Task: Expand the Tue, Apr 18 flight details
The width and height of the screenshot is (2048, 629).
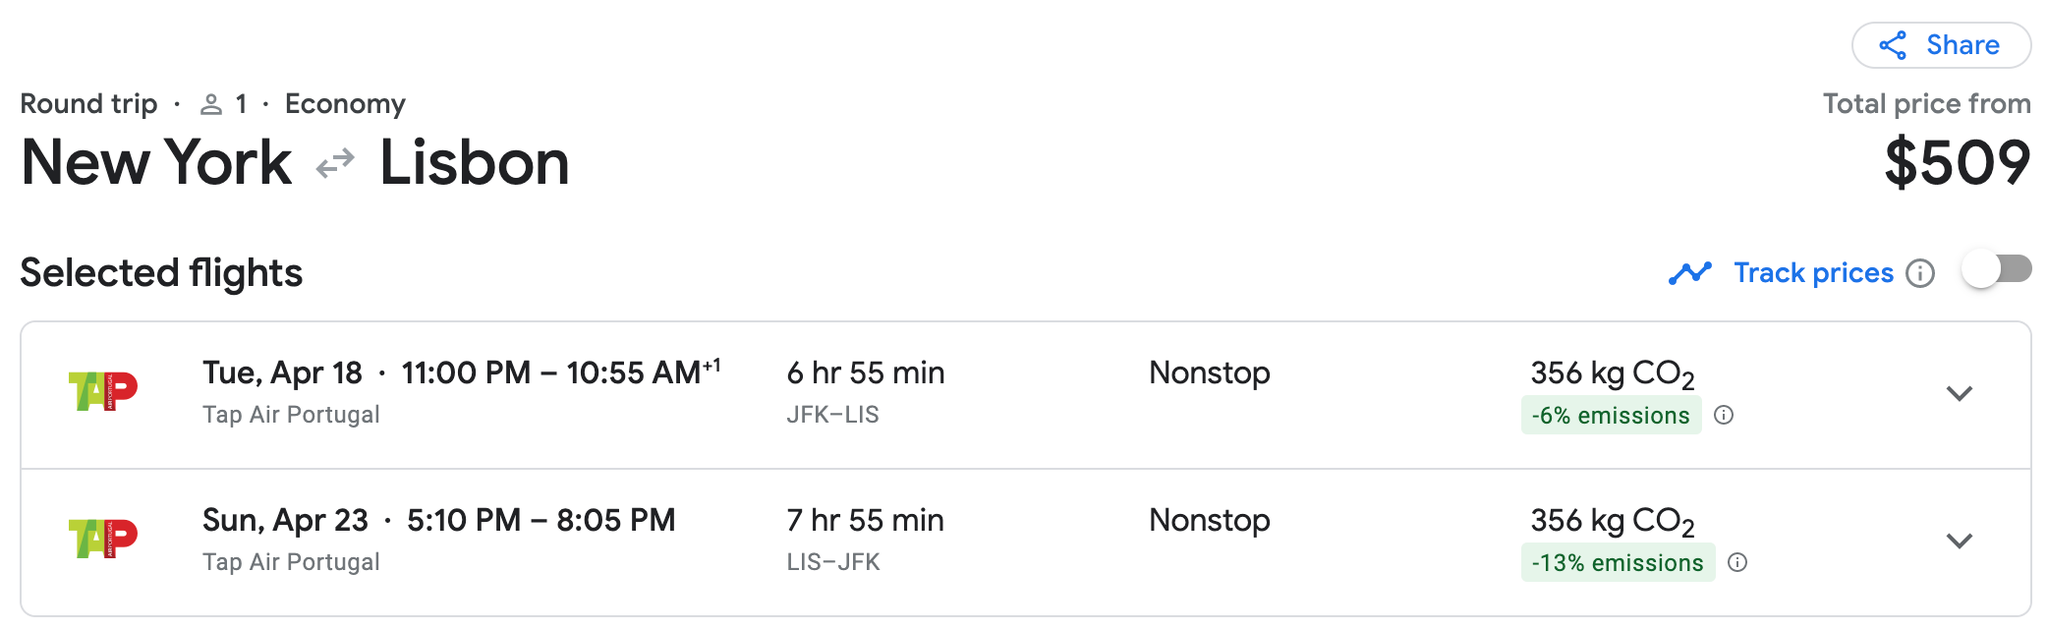Action: point(1959,393)
